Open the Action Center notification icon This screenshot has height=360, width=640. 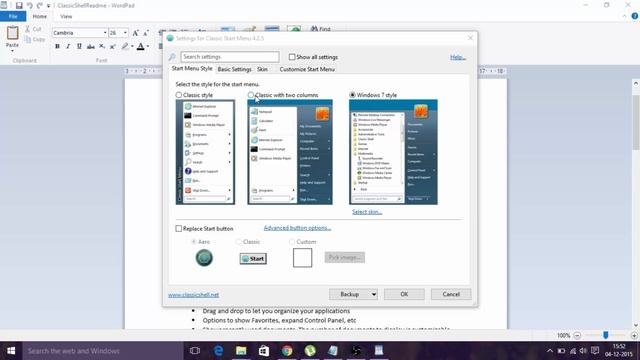[x=595, y=351]
